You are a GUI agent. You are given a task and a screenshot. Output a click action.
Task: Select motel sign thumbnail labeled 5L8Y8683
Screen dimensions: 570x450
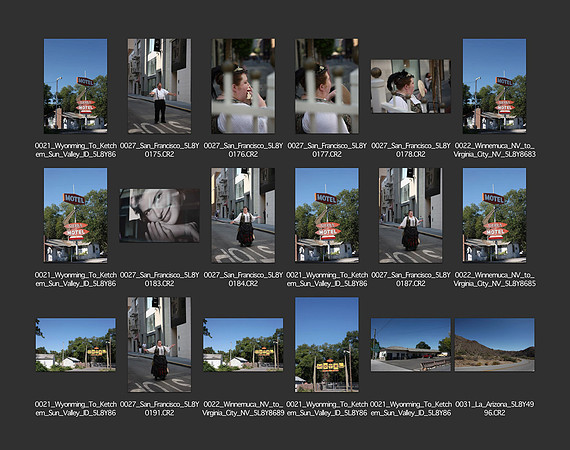[494, 86]
